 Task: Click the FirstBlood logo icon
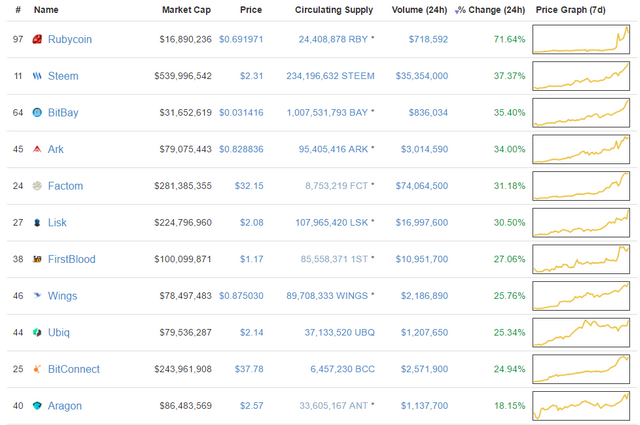click(x=37, y=259)
